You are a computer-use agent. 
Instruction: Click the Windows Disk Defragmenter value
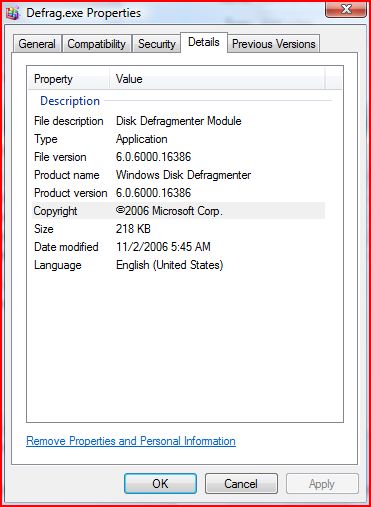click(183, 175)
